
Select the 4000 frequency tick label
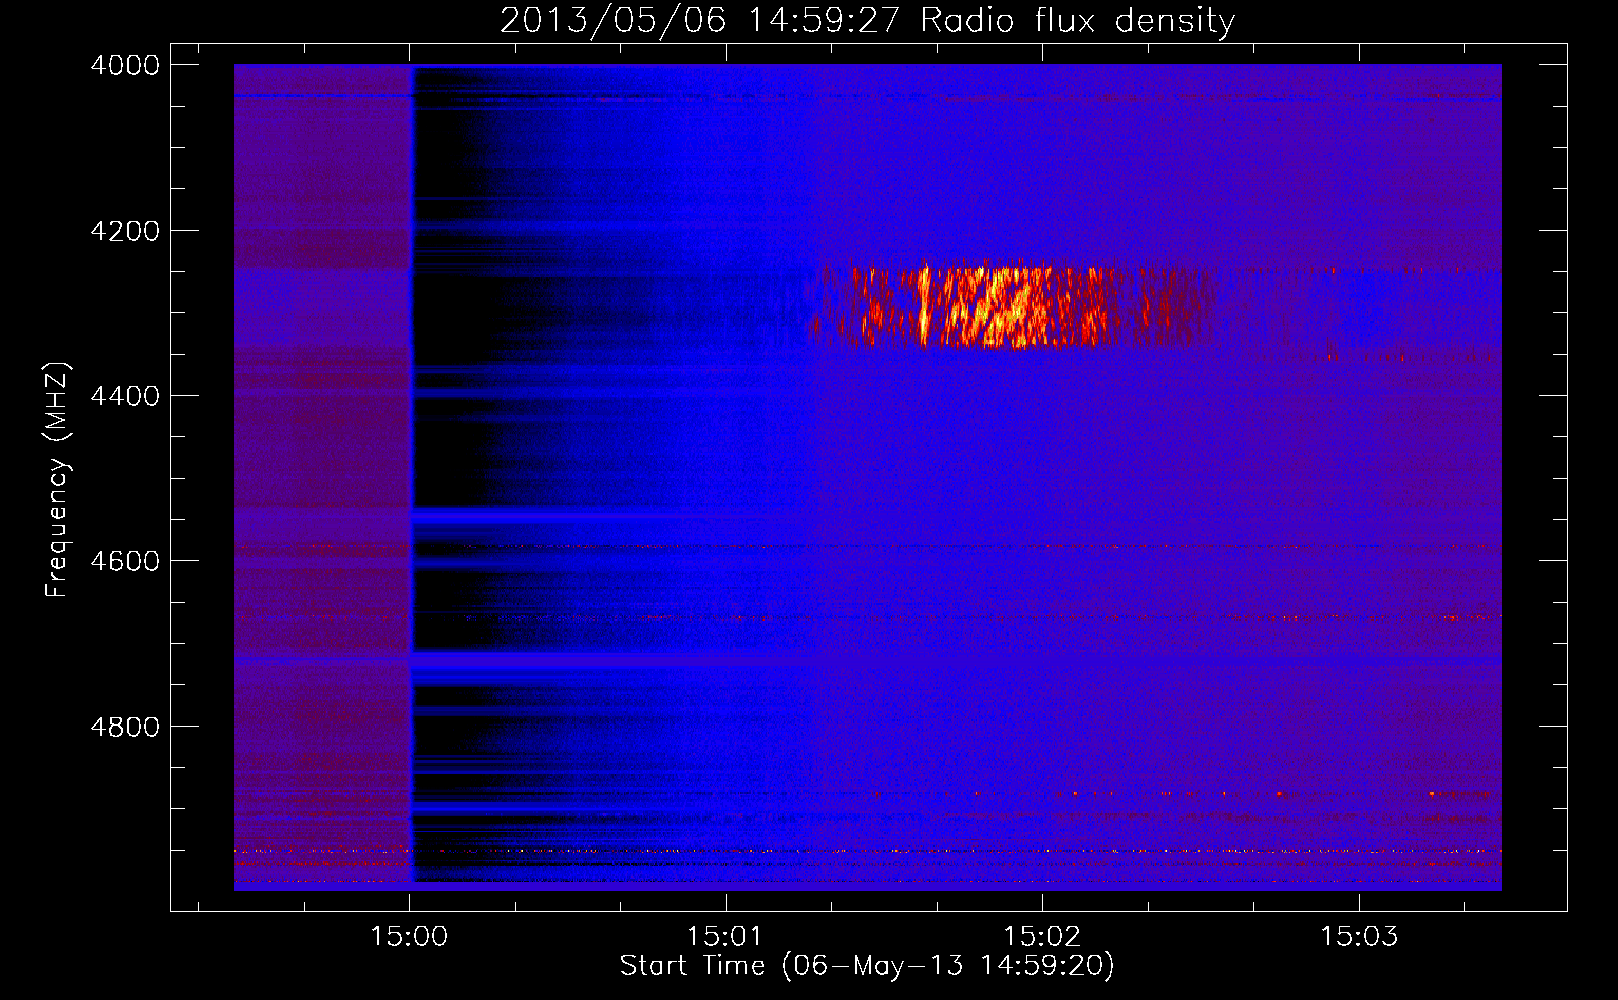click(125, 65)
